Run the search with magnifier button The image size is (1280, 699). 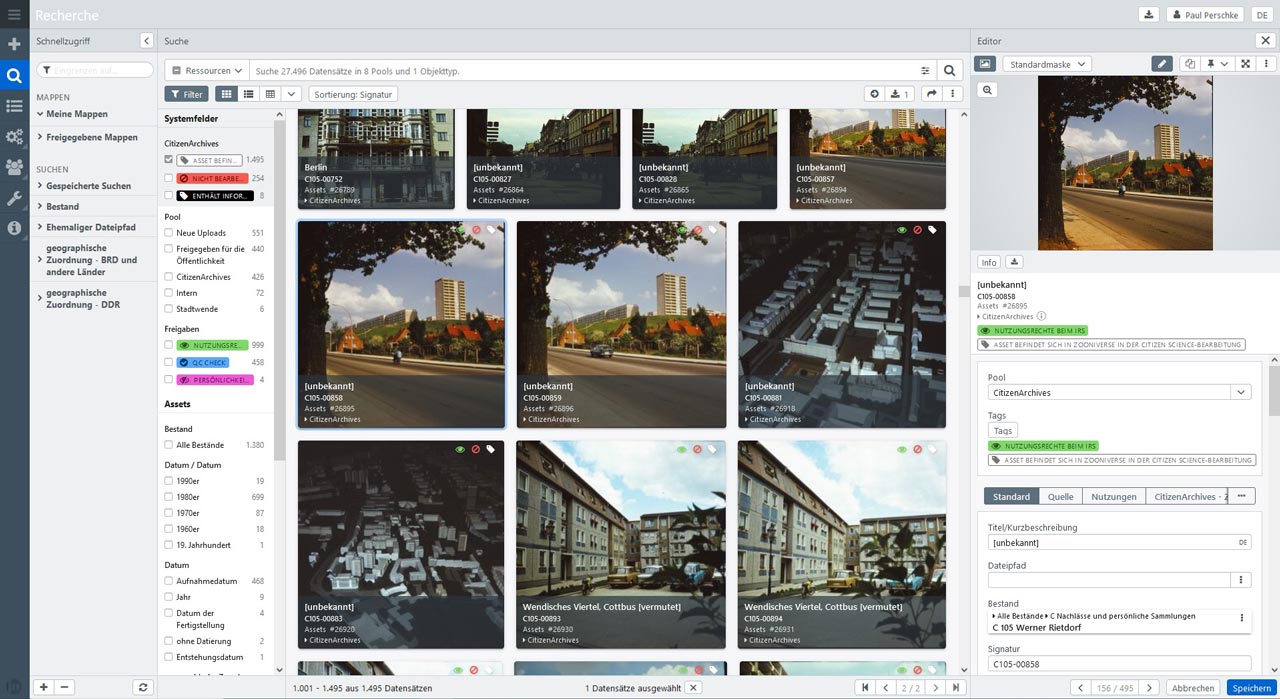pos(951,71)
